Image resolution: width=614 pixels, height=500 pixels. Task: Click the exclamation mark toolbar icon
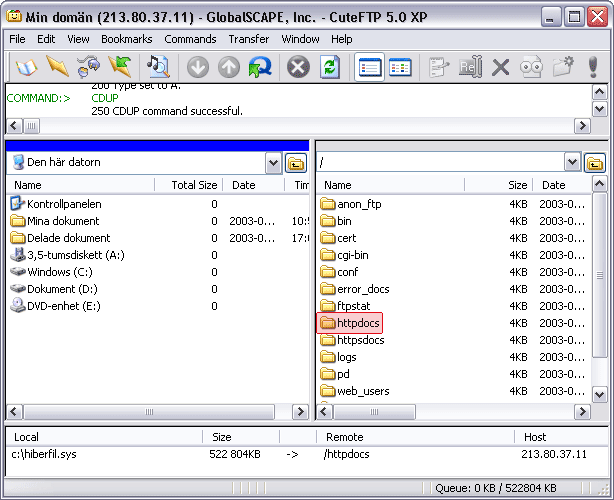pos(593,67)
